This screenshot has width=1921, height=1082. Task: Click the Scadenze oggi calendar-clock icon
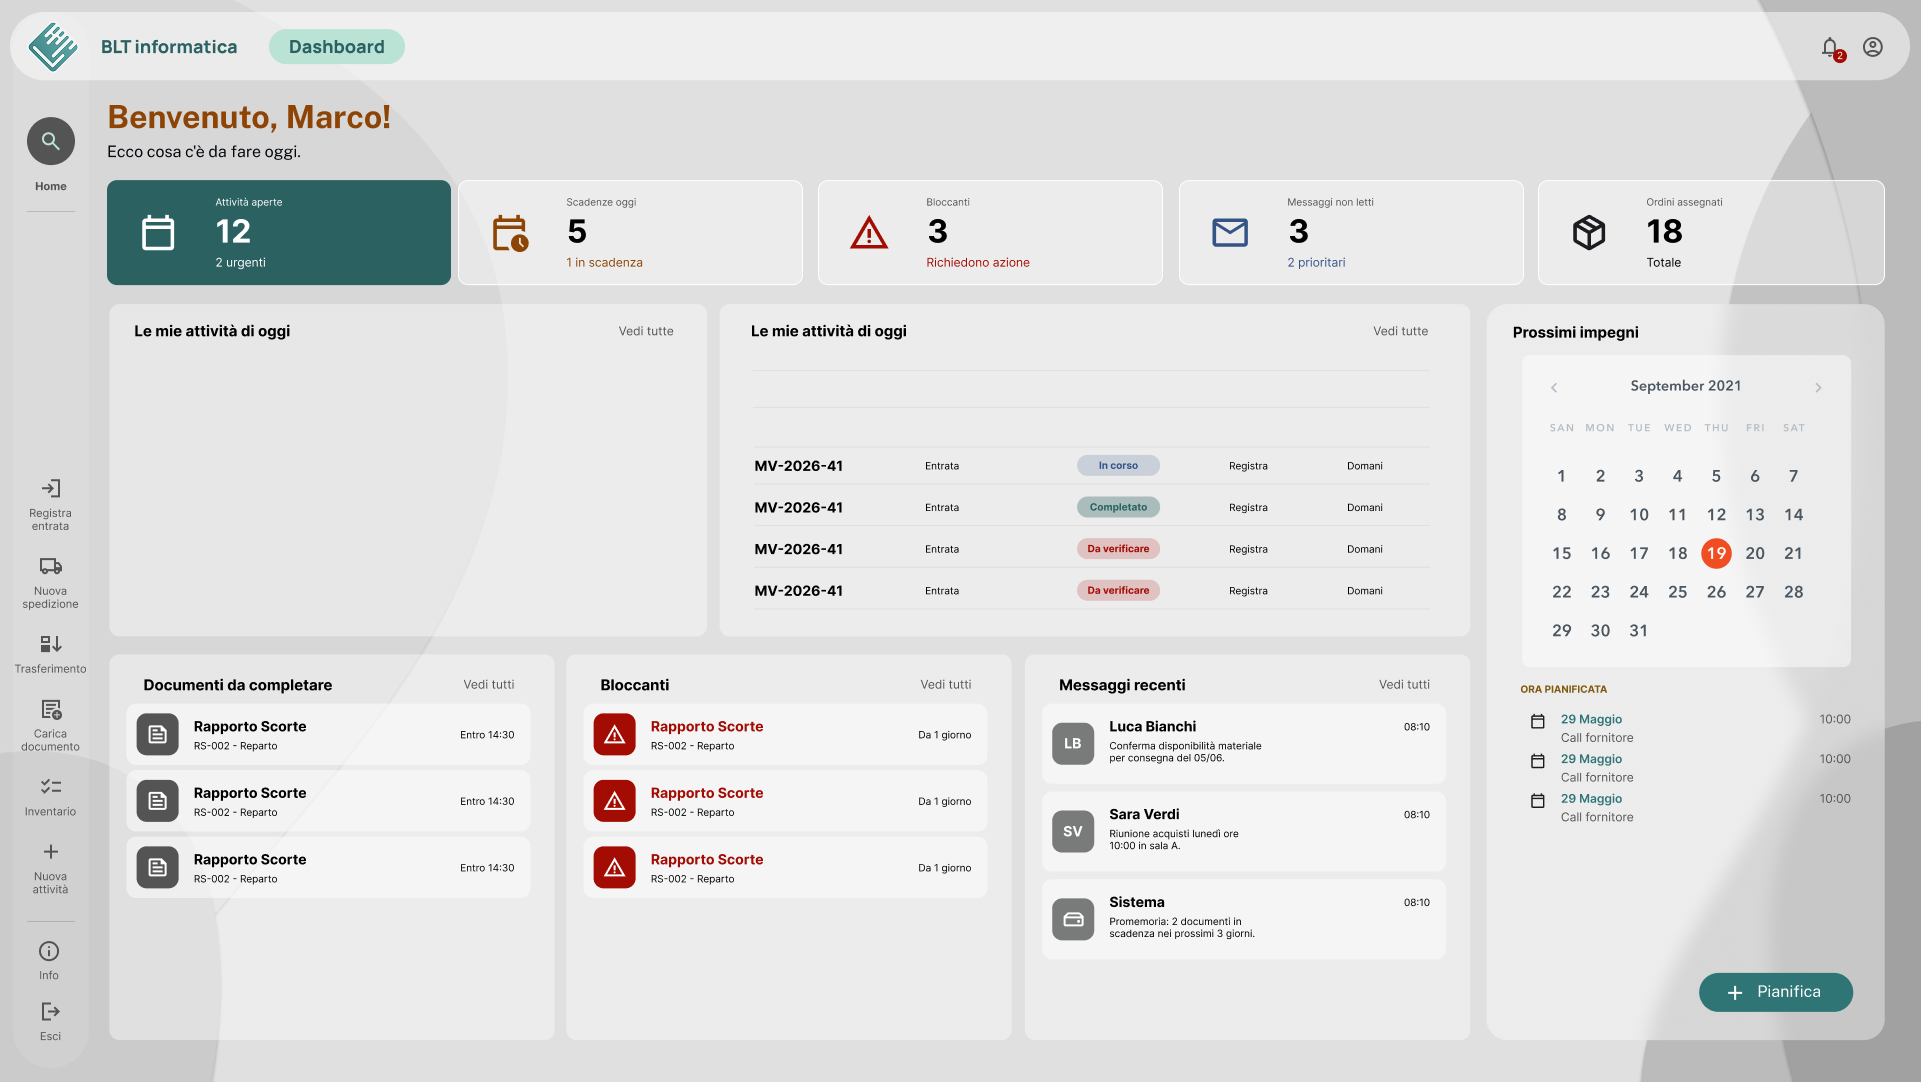click(510, 233)
